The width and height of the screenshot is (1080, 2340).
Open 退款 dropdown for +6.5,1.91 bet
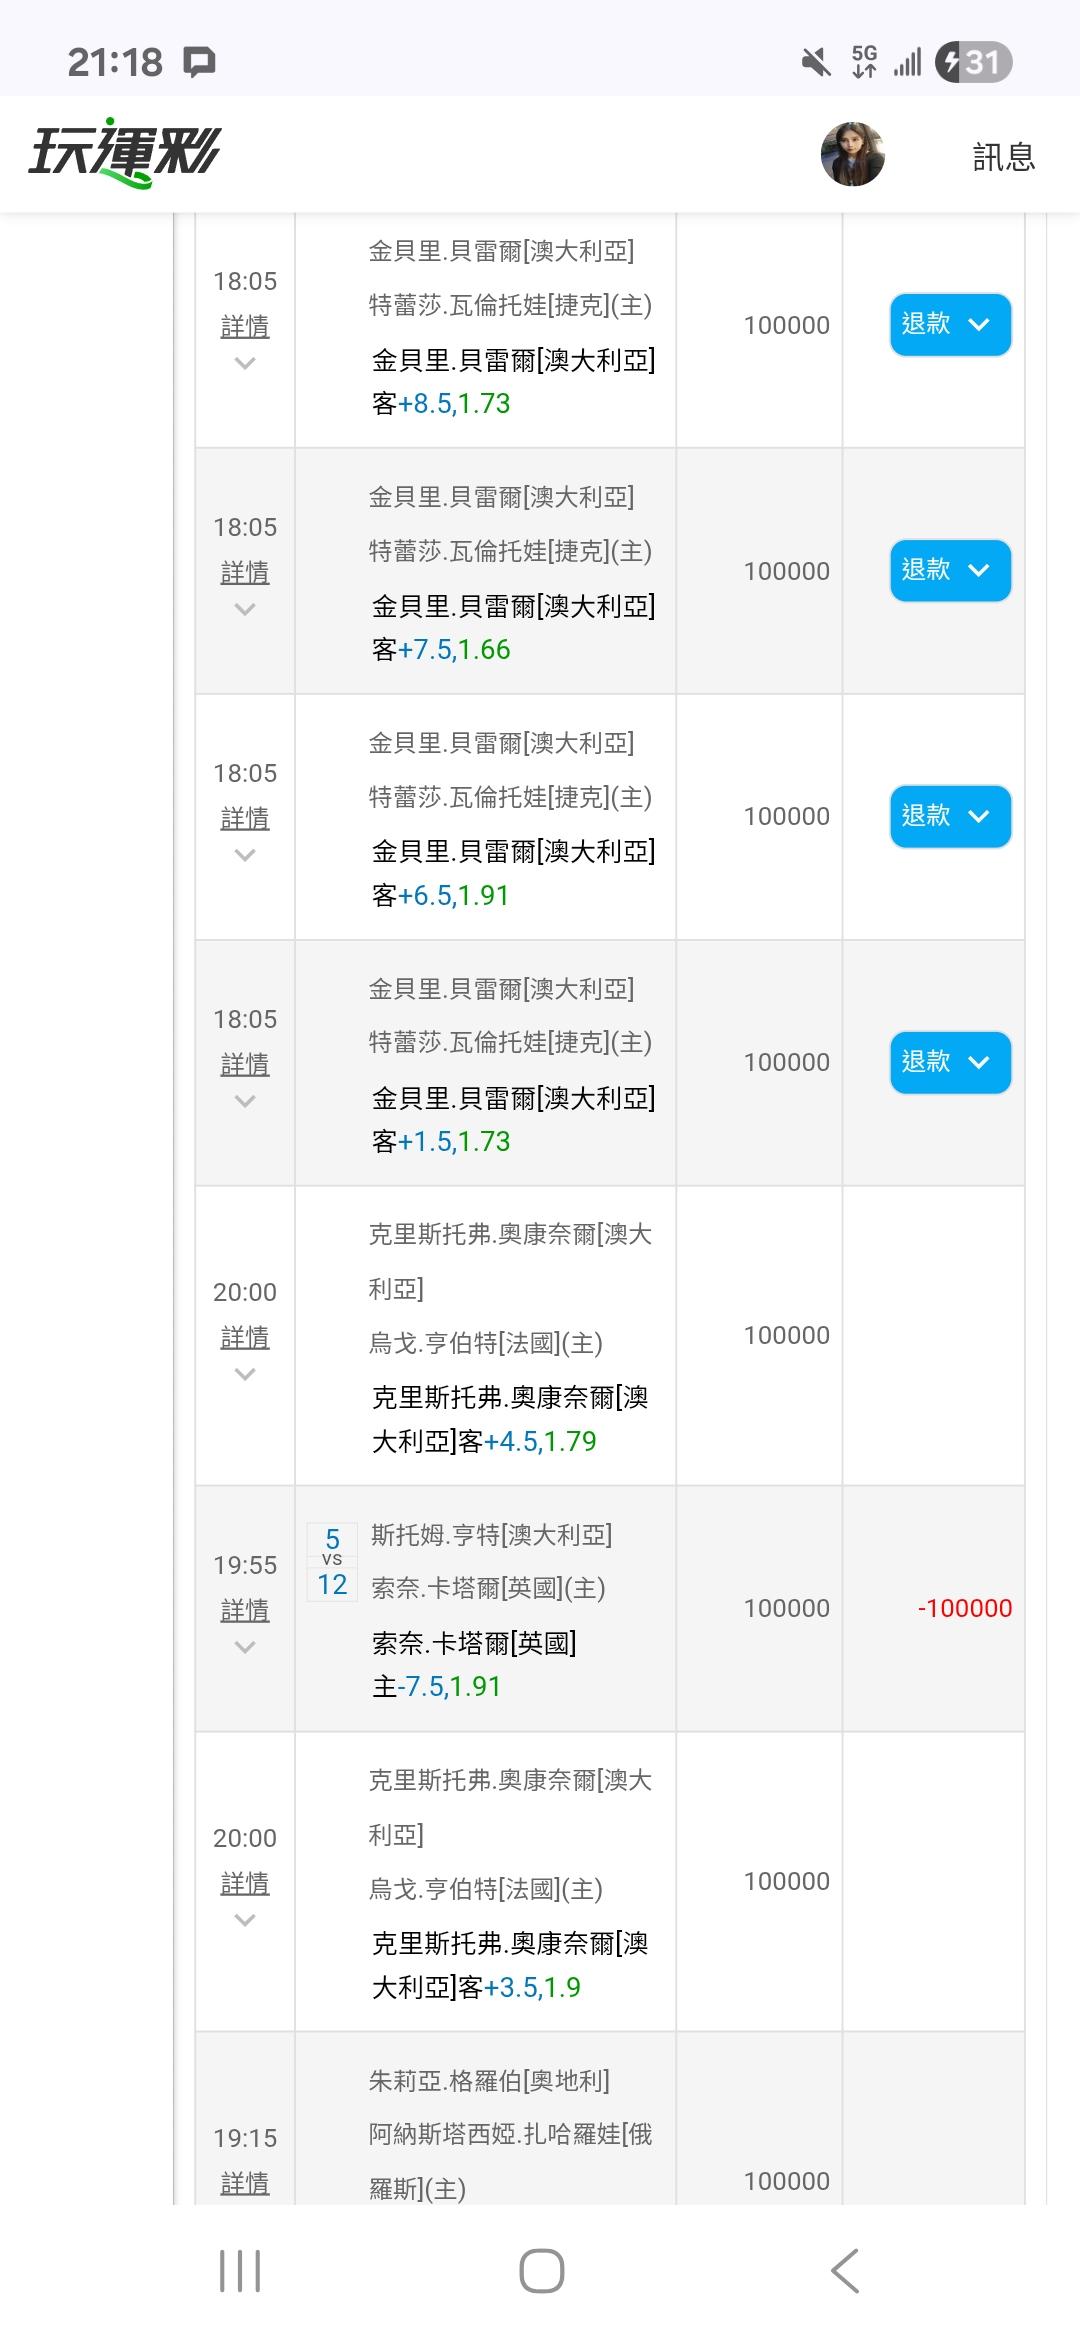950,817
